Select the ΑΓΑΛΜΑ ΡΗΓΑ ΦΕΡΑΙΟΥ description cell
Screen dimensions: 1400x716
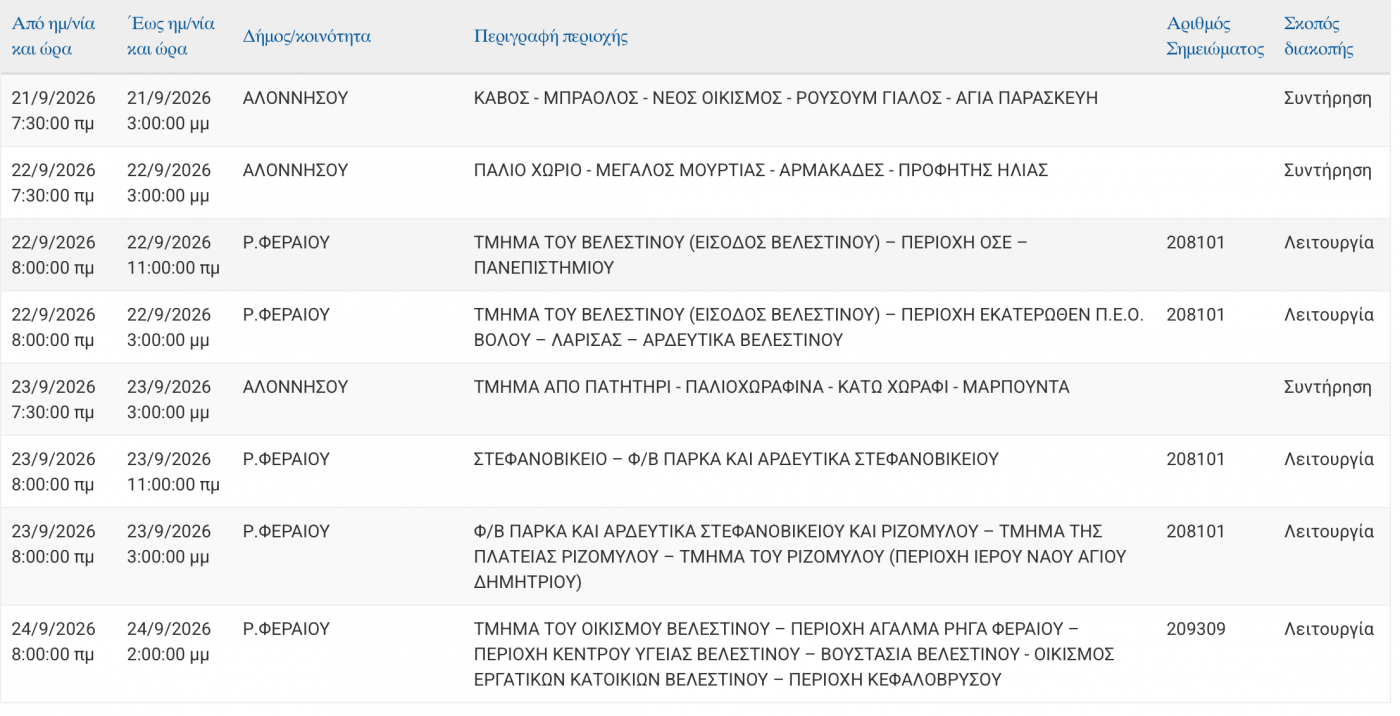click(794, 654)
